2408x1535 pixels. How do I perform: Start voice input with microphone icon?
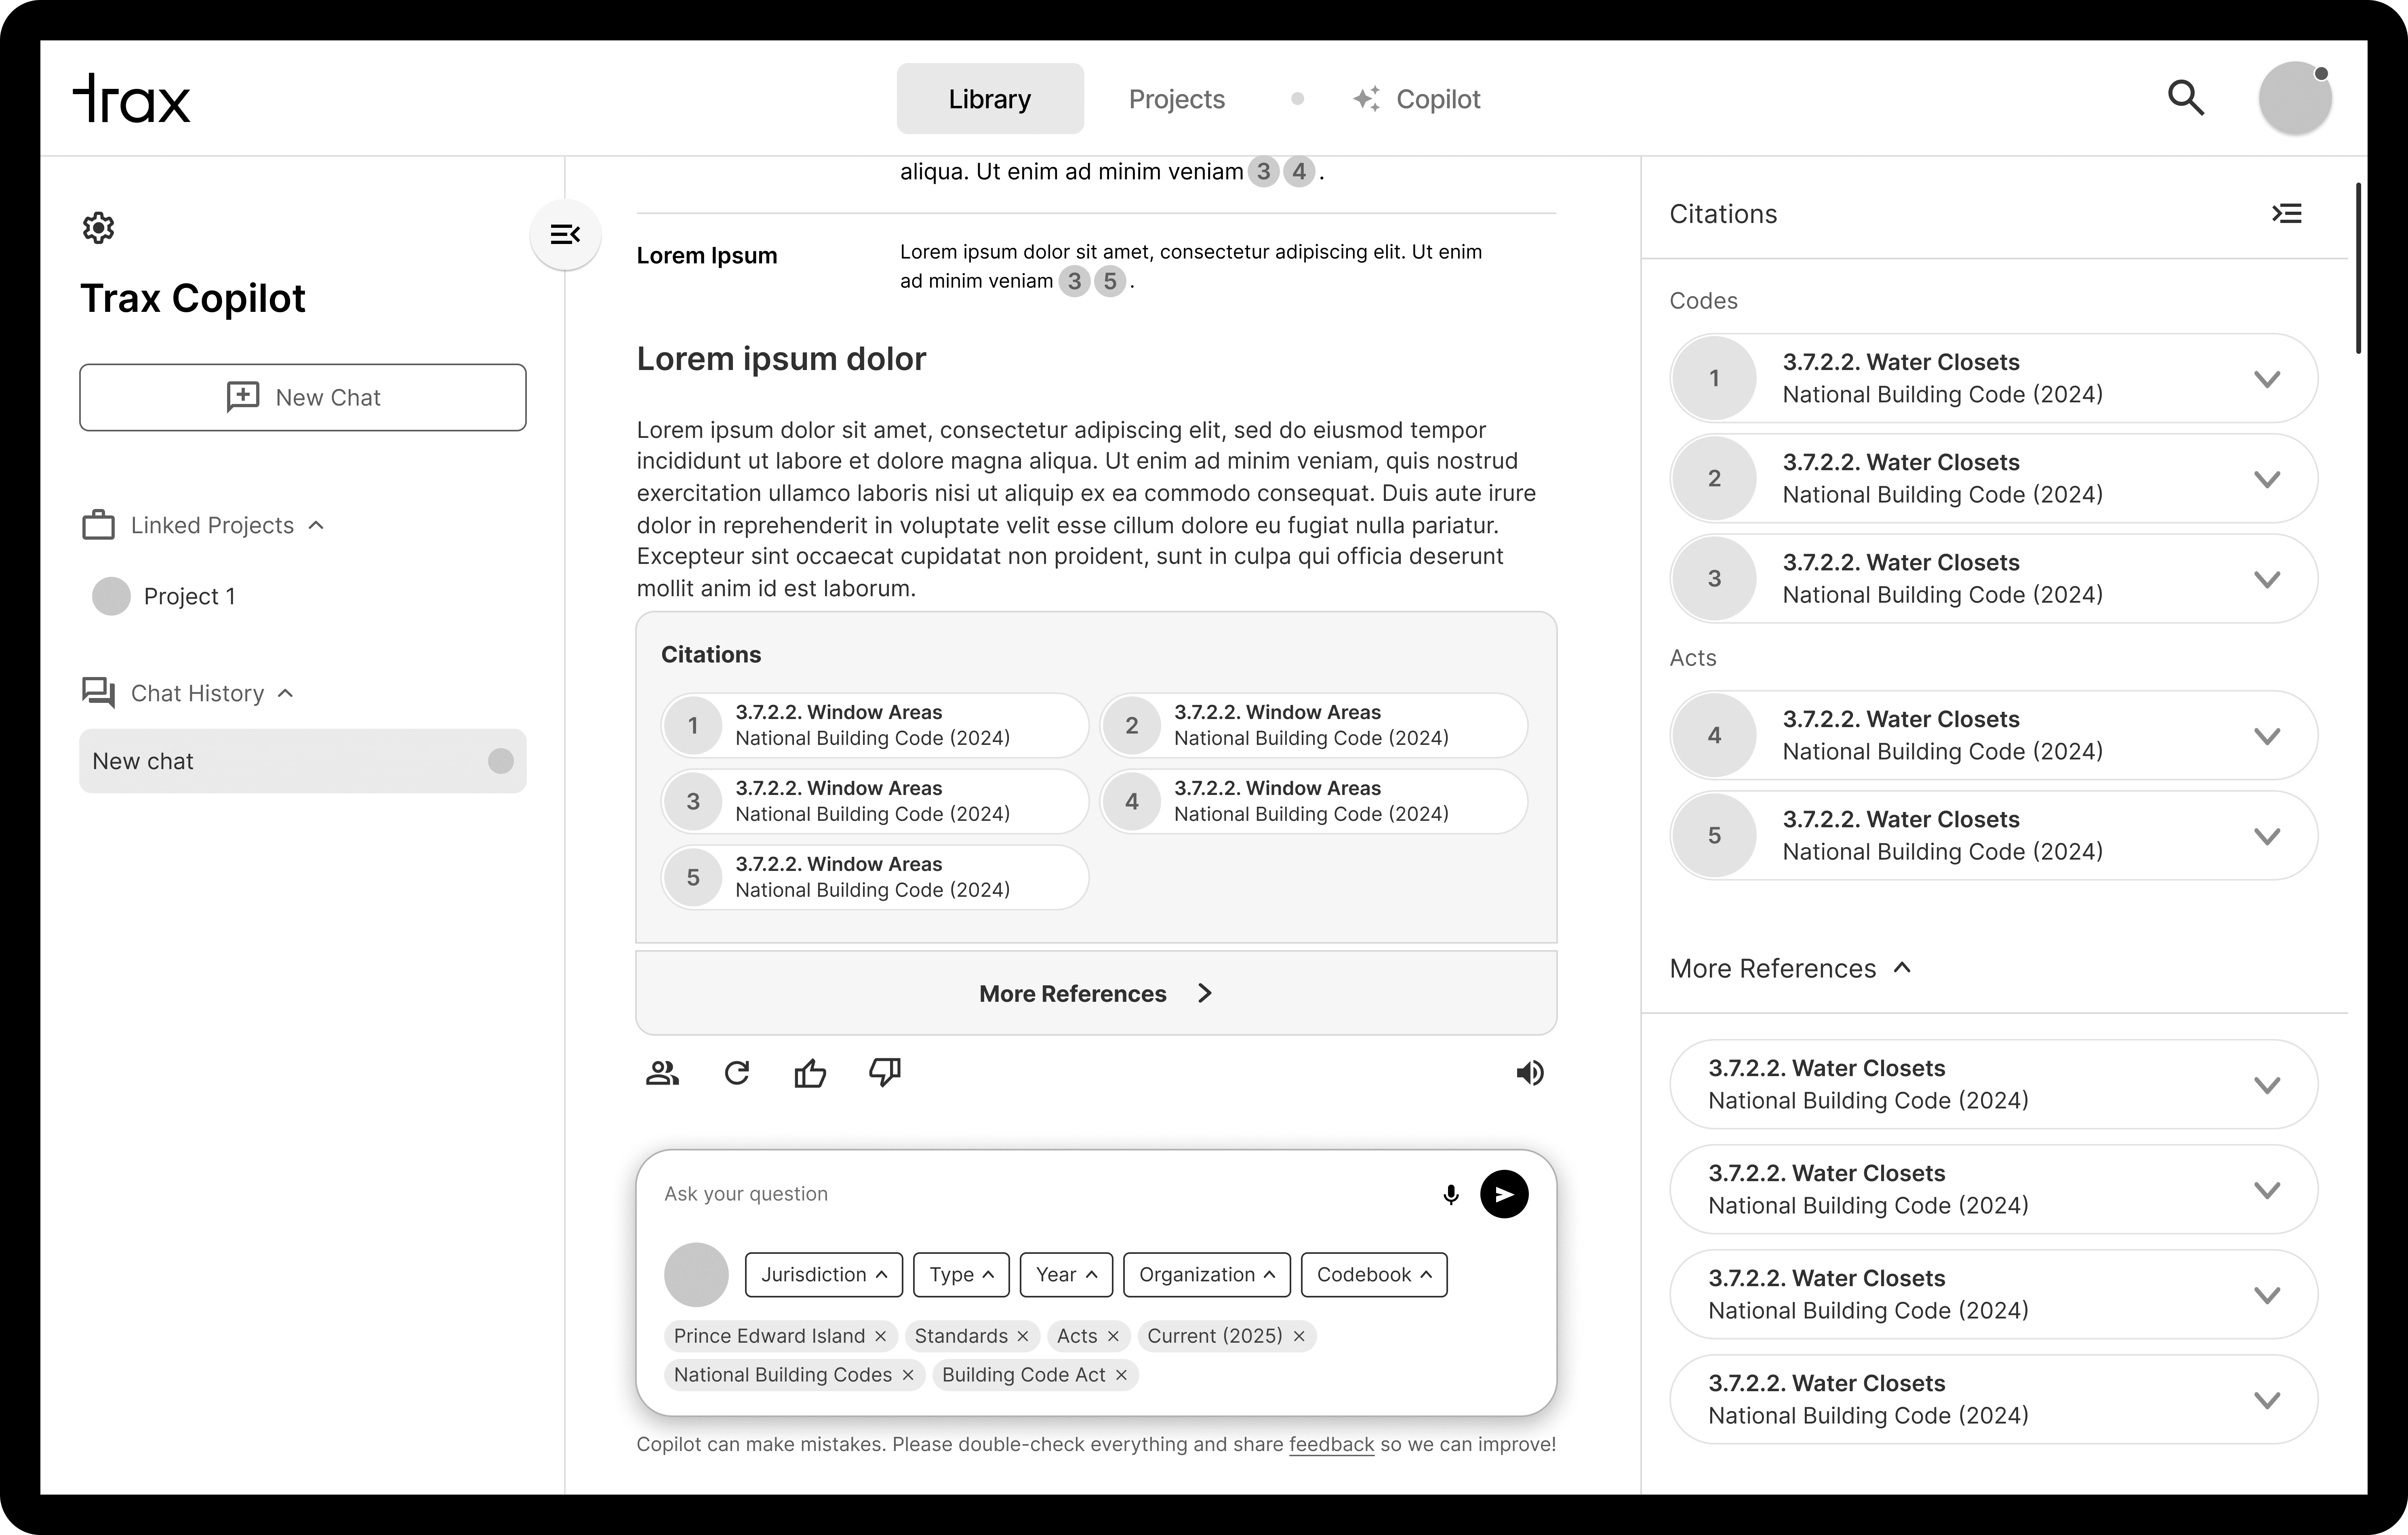coord(1450,1194)
